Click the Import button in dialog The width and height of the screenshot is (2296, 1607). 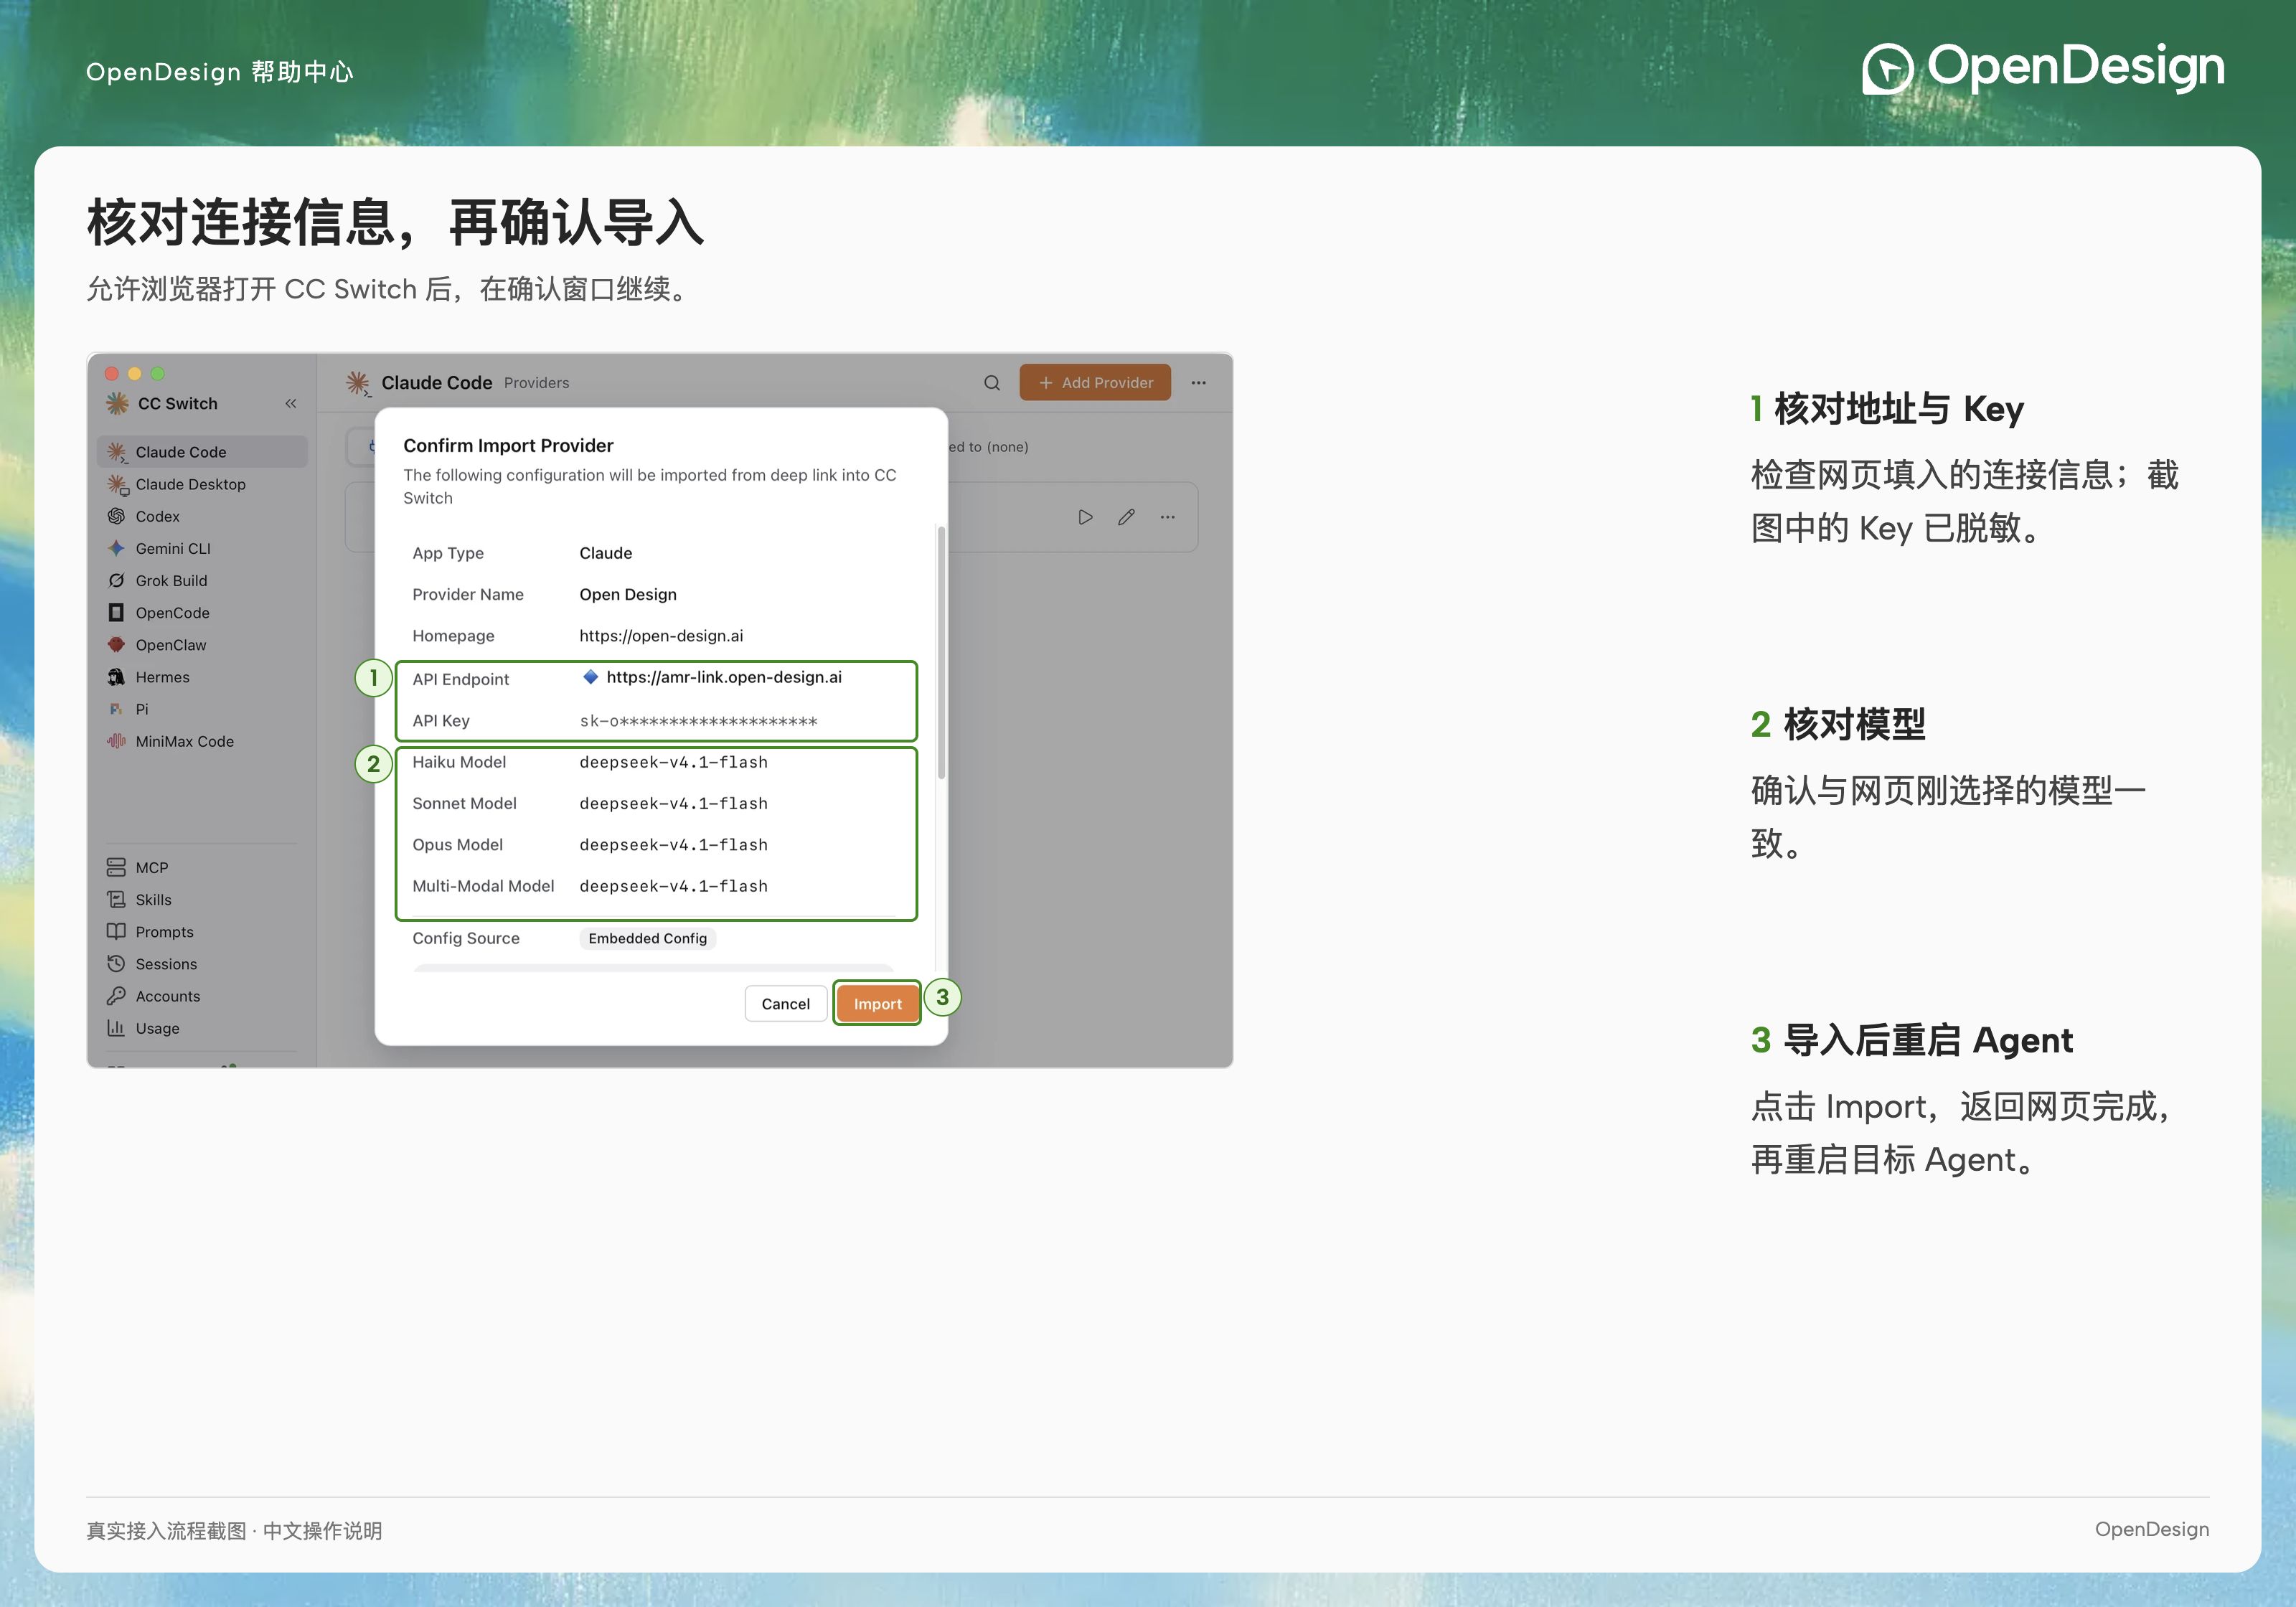(877, 1003)
